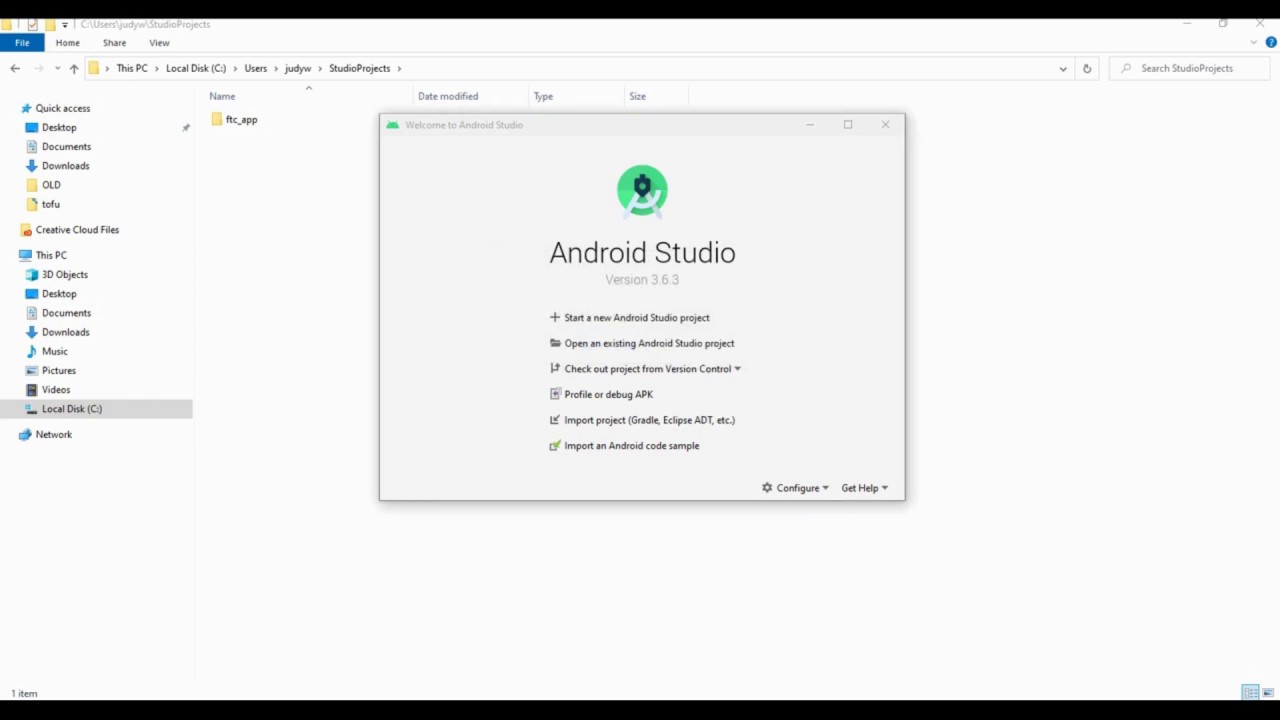This screenshot has width=1280, height=720.
Task: Open the Share ribbon tab
Action: [x=114, y=43]
